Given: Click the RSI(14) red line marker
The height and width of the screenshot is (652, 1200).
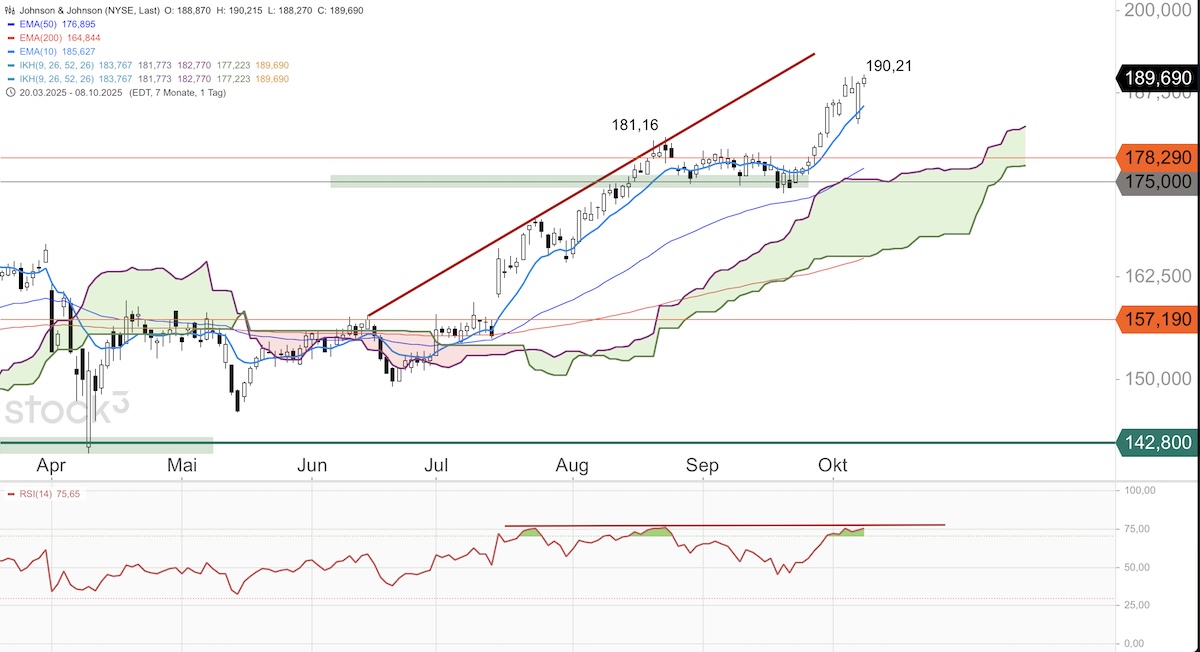Looking at the screenshot, I should click(9, 494).
